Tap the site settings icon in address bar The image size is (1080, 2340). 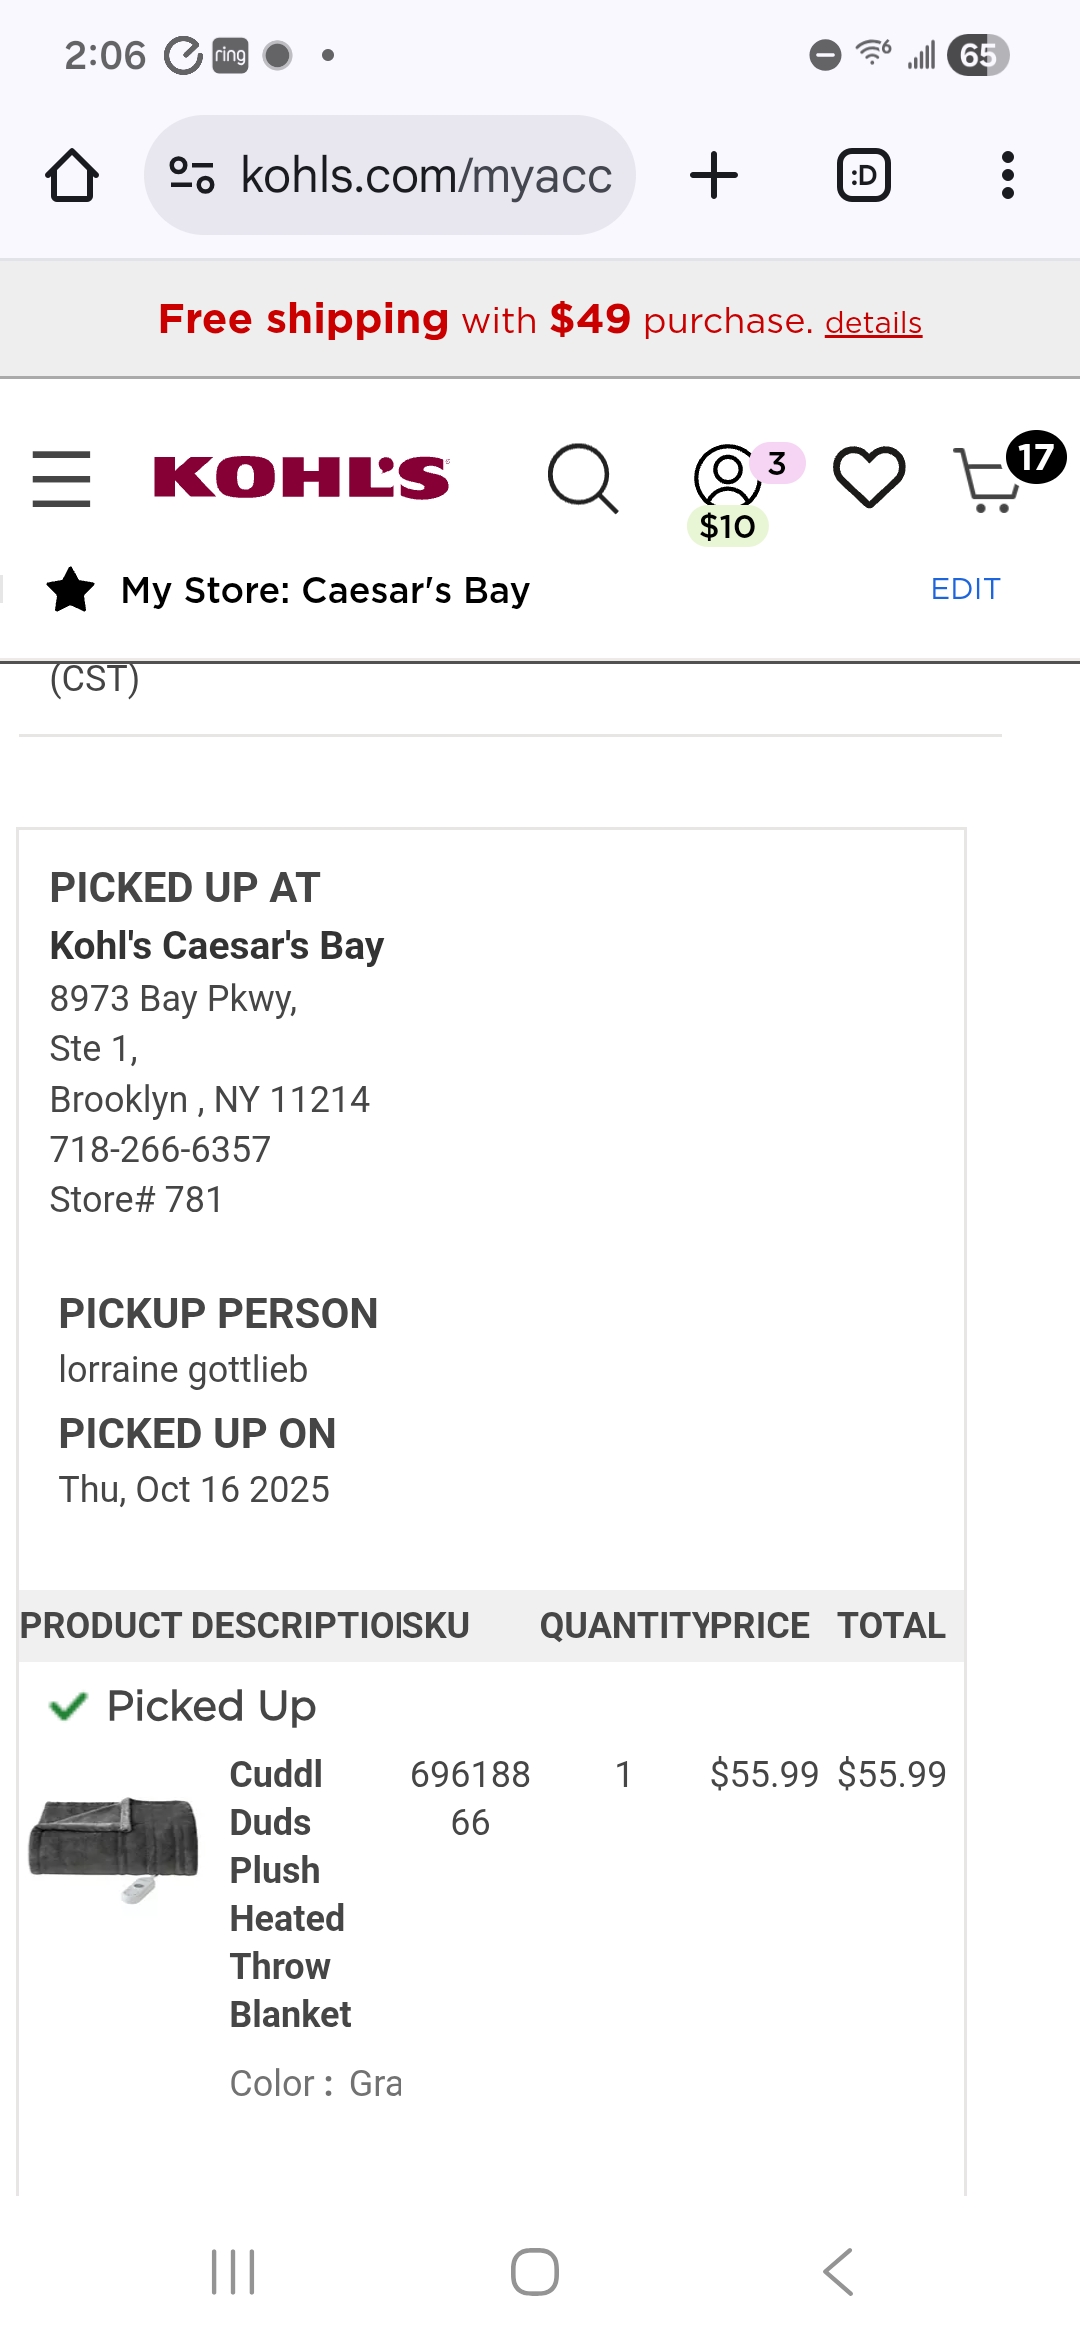(191, 176)
